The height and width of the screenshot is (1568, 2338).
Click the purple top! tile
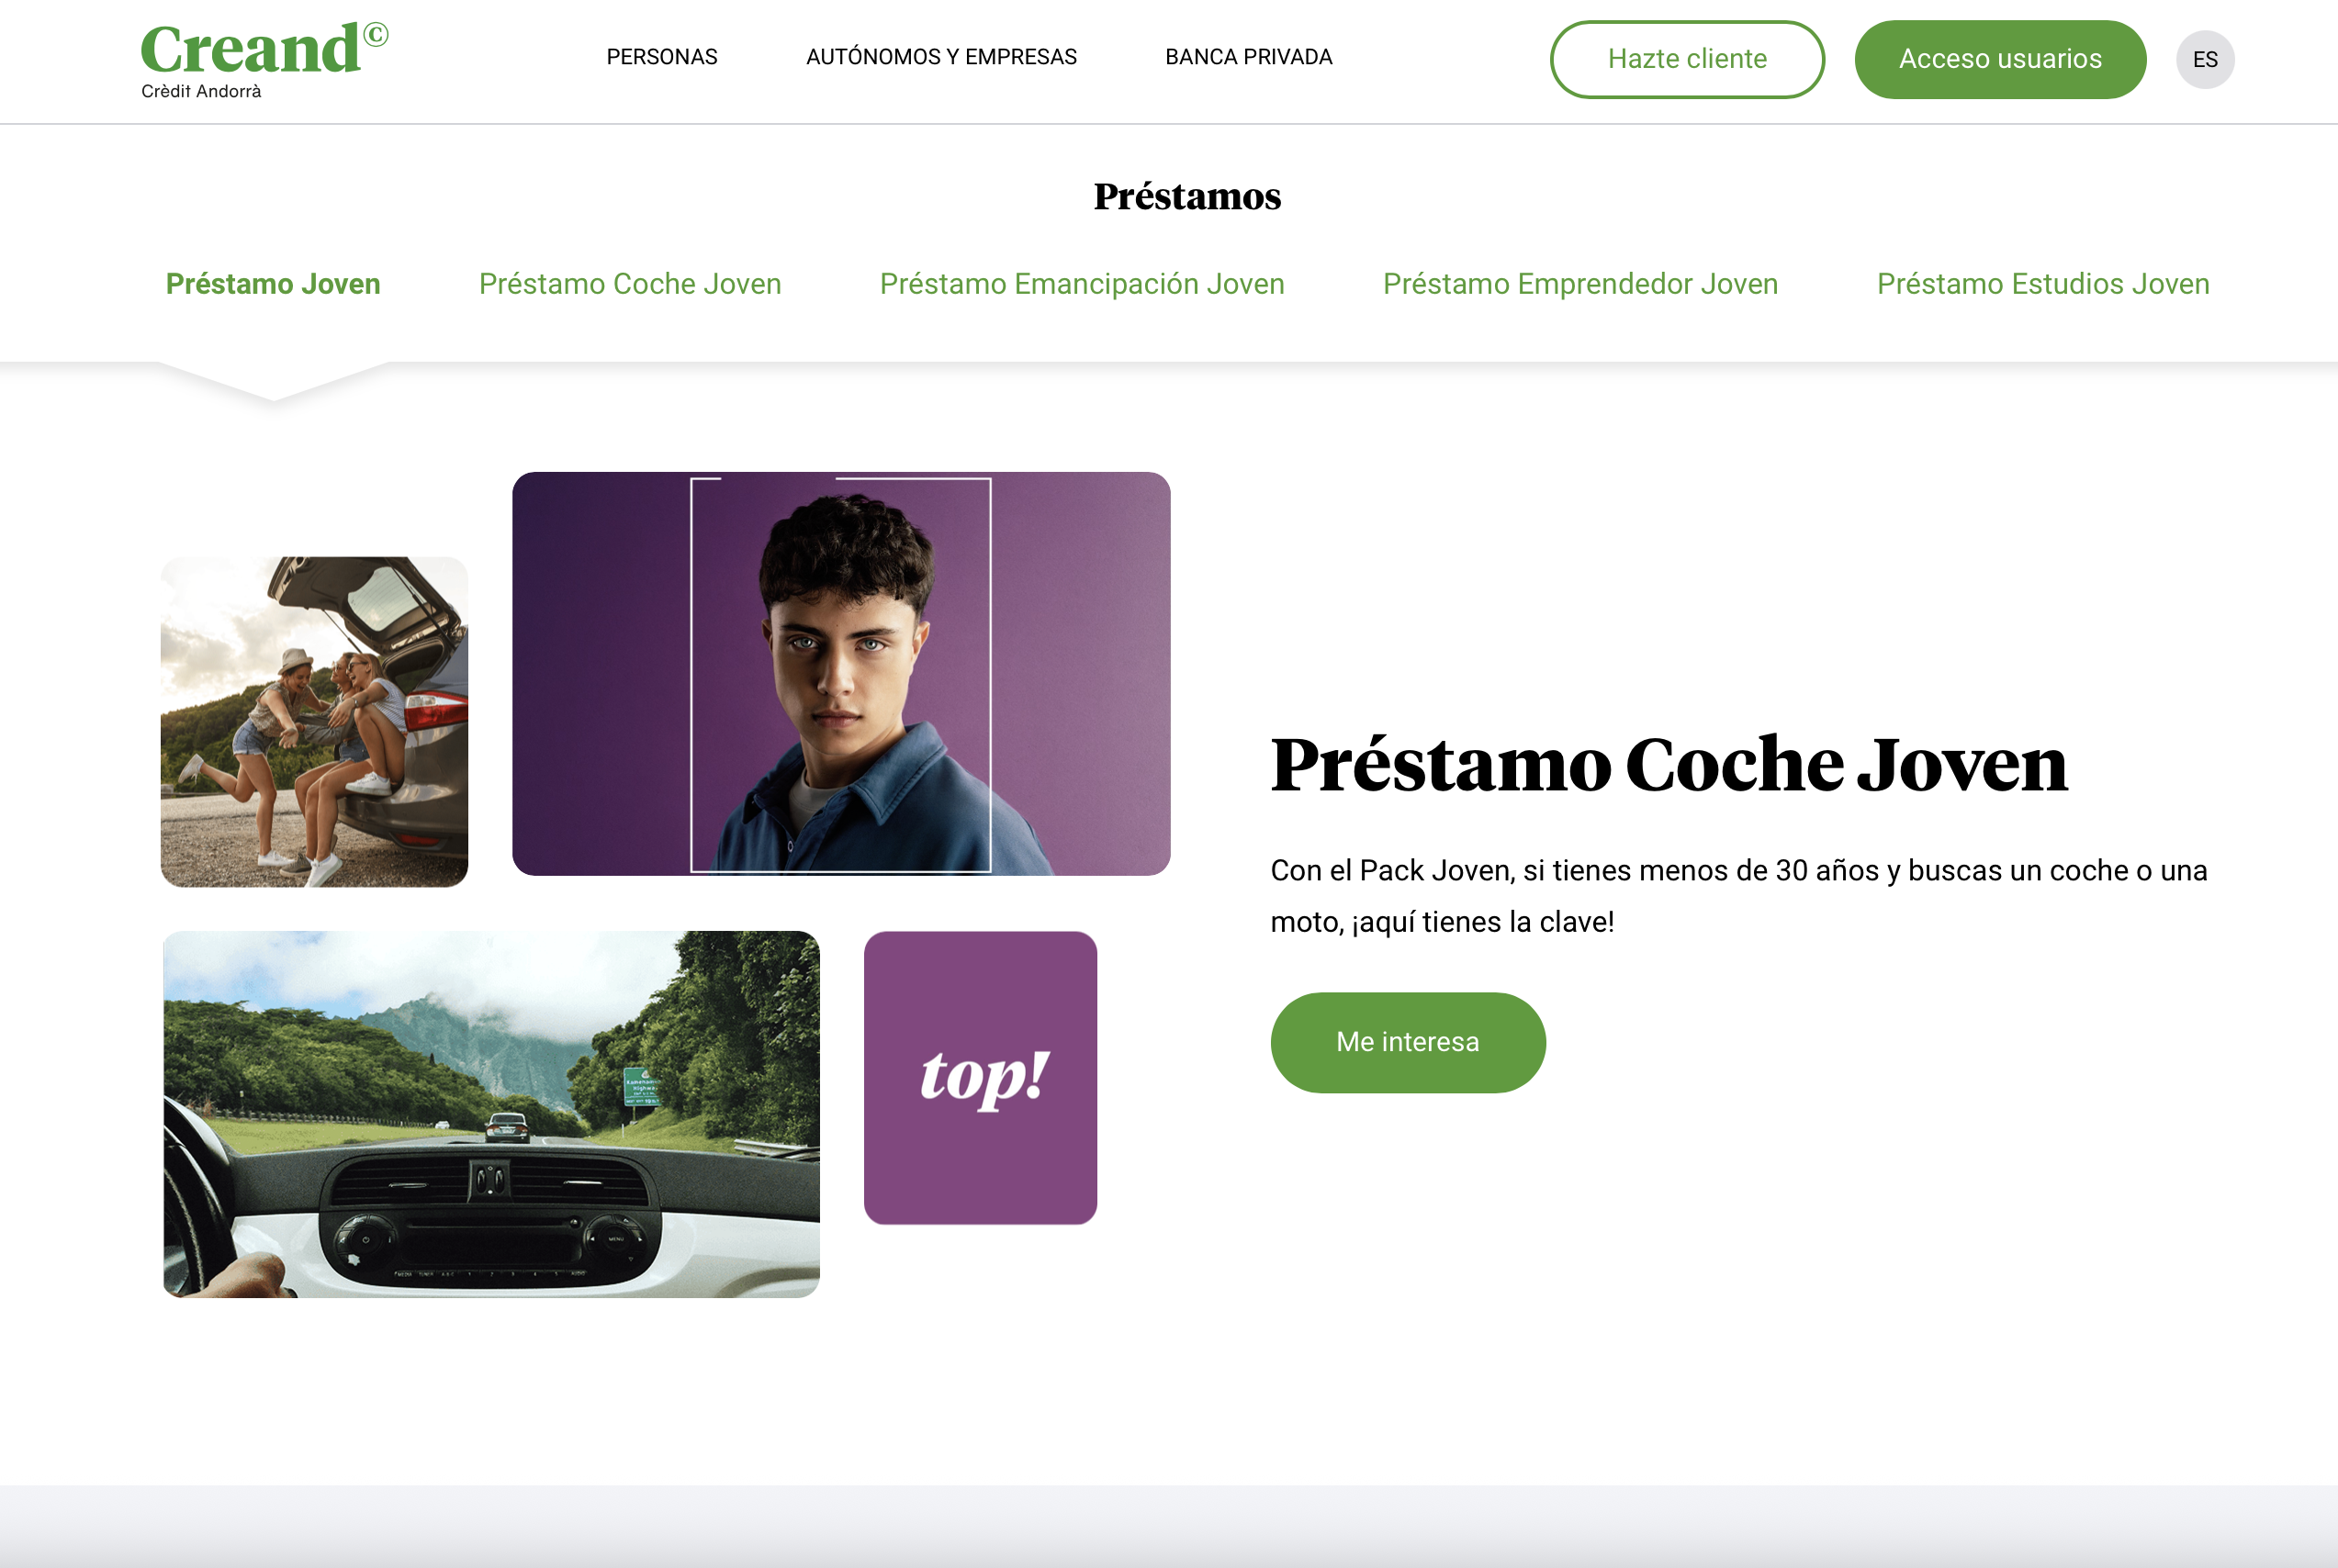[979, 1077]
